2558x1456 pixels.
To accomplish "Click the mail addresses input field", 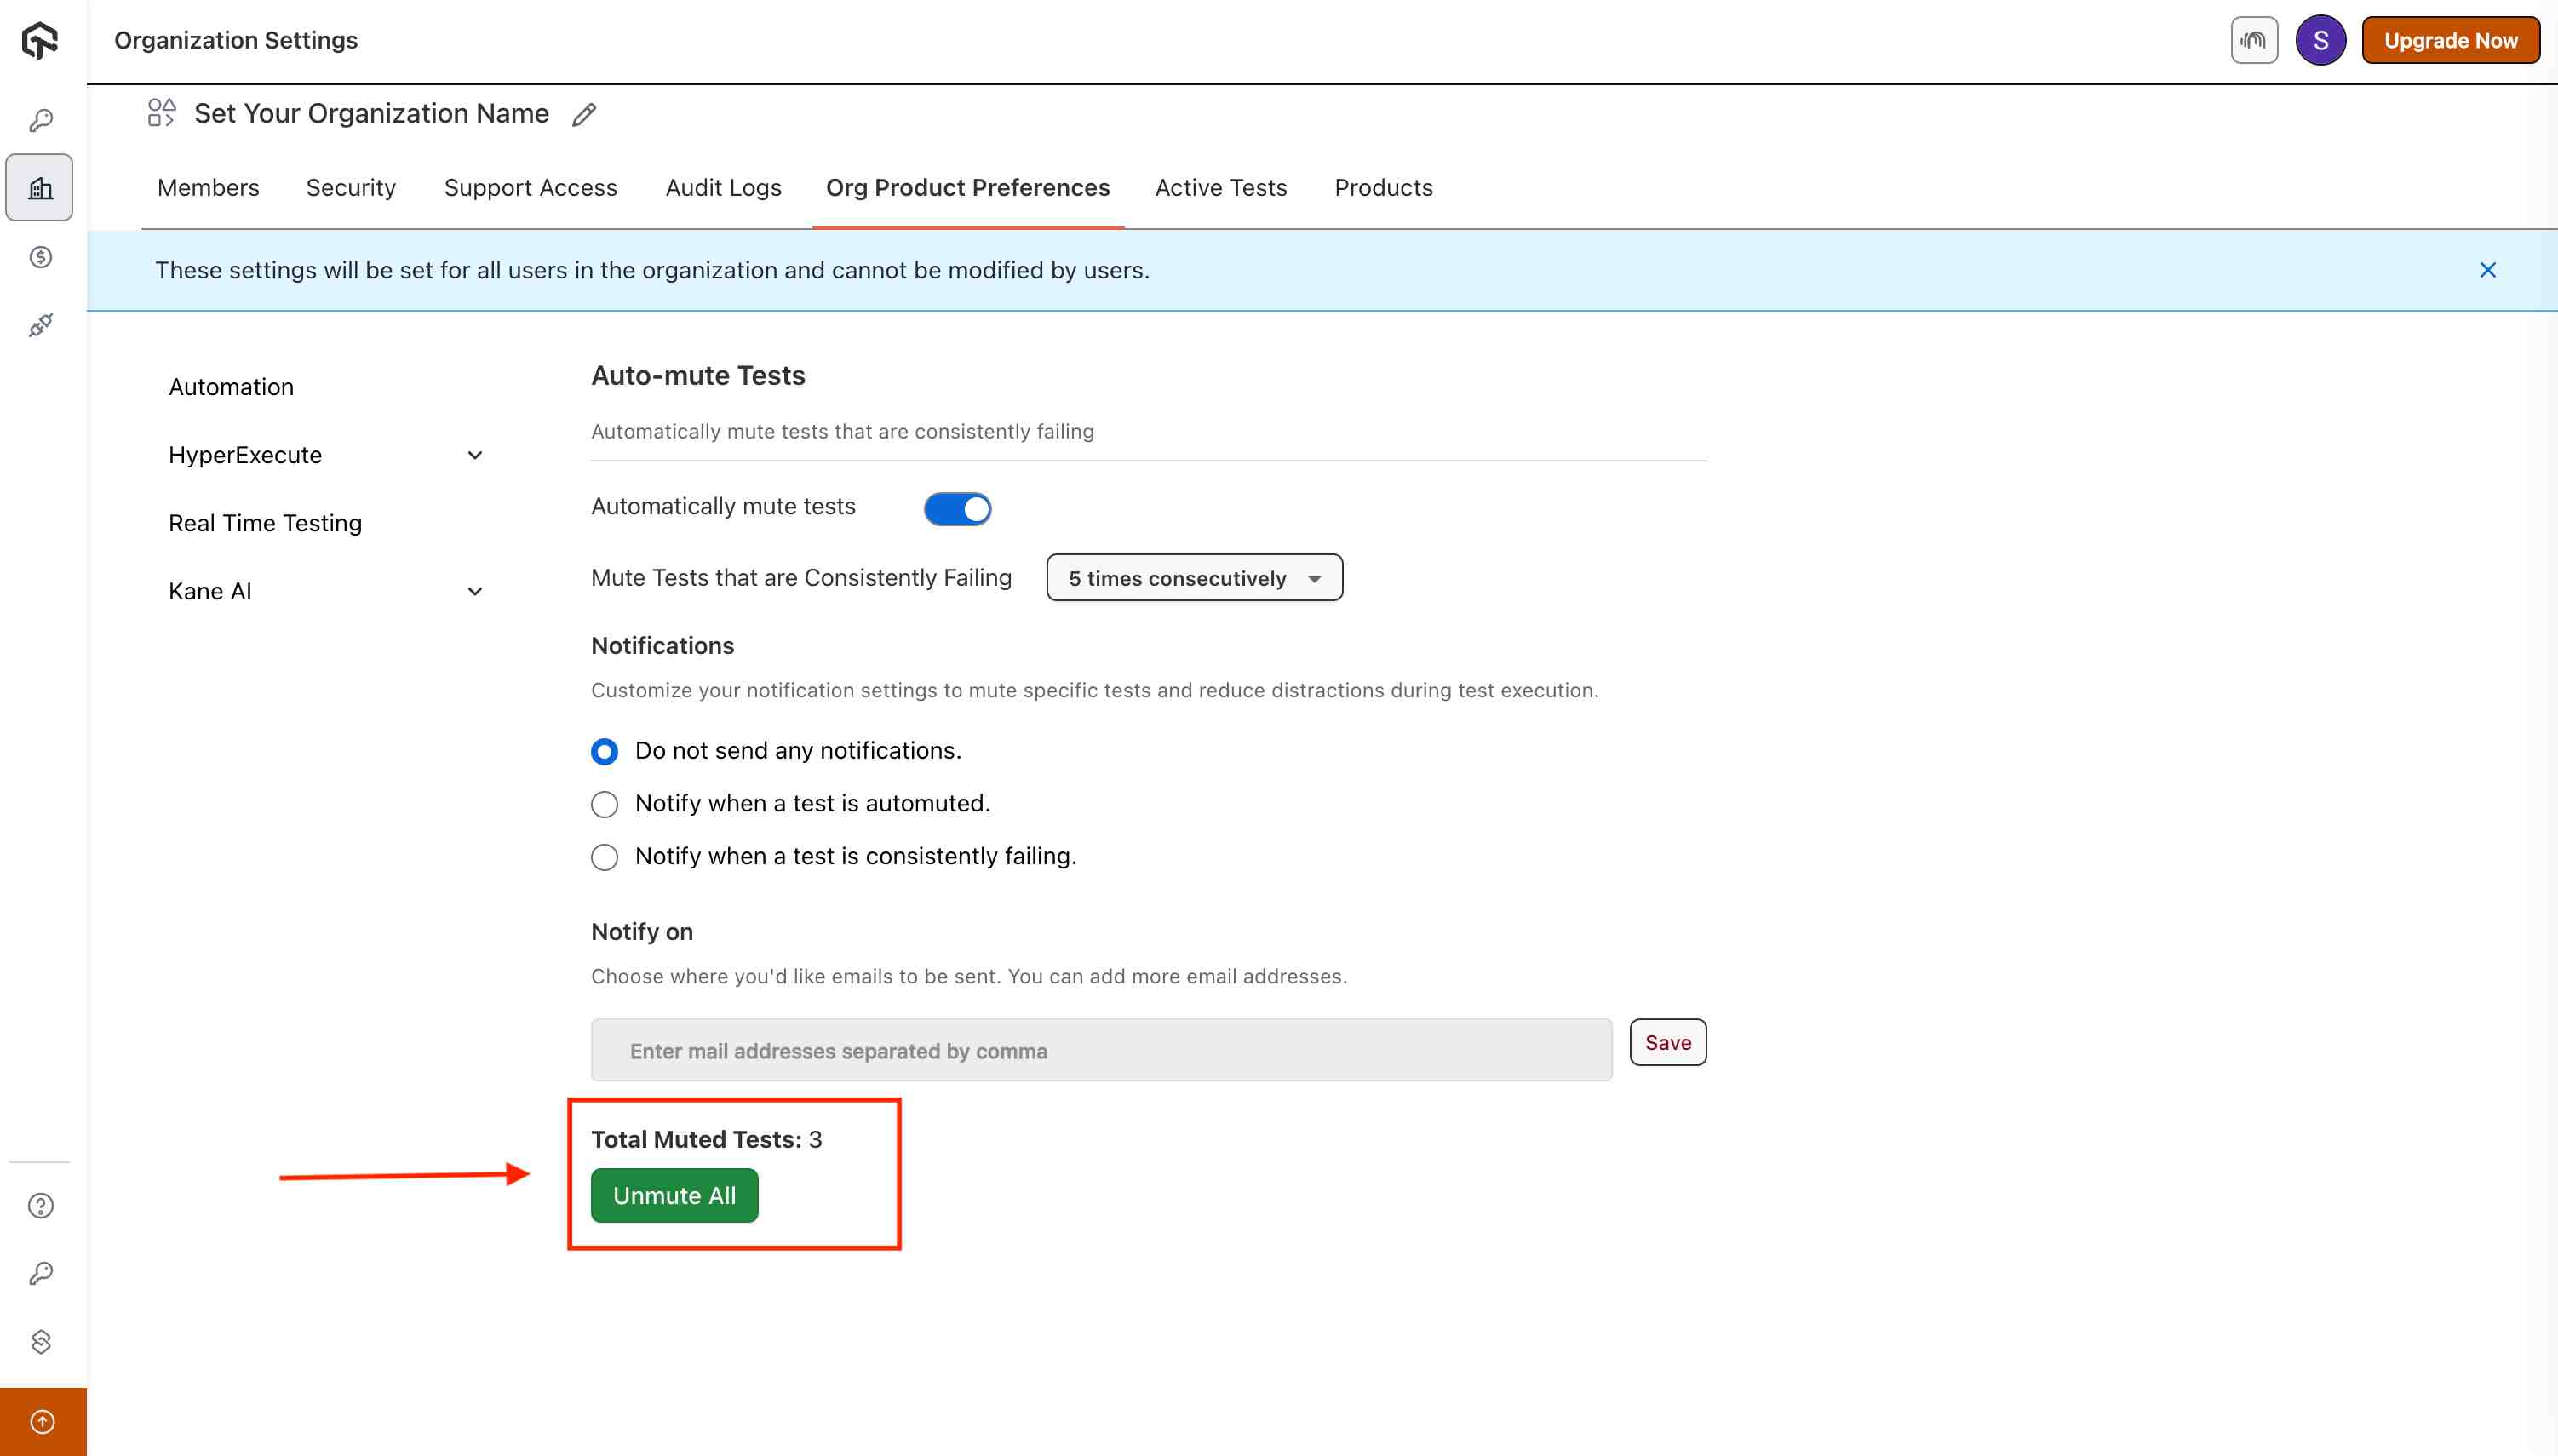I will [1100, 1050].
